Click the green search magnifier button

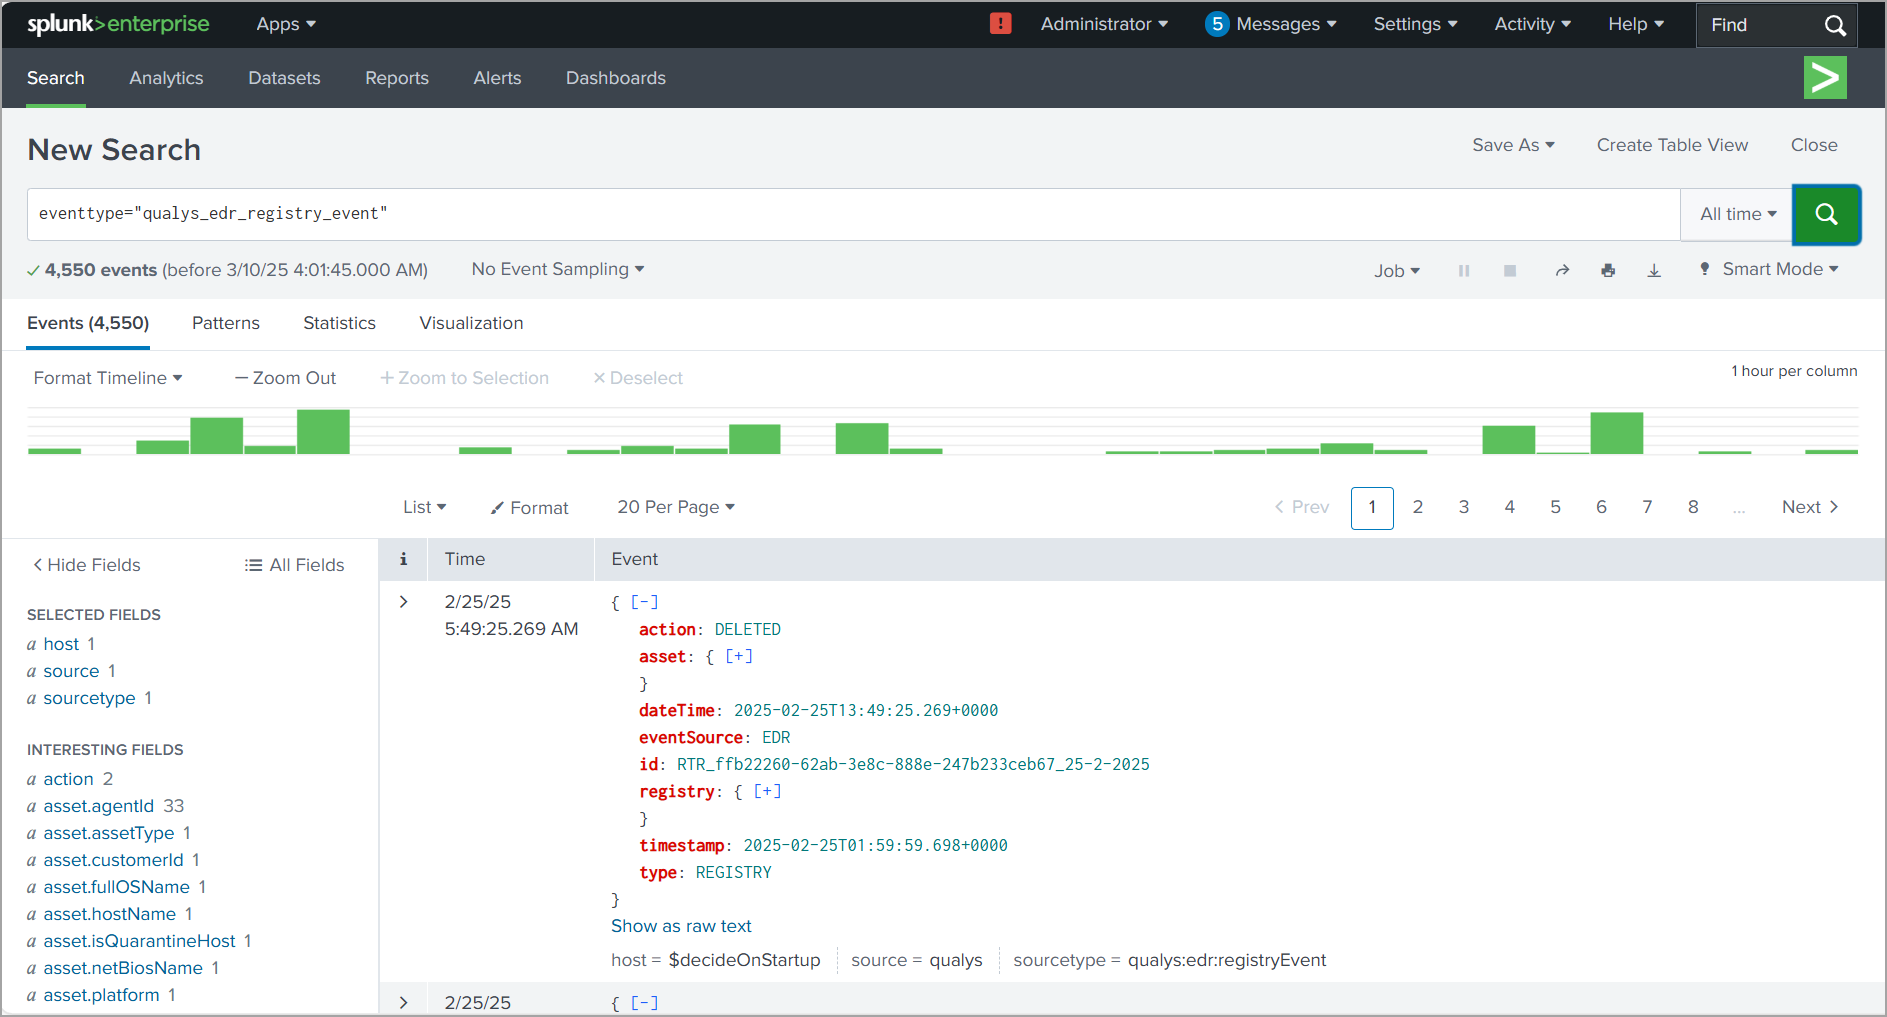click(x=1825, y=214)
